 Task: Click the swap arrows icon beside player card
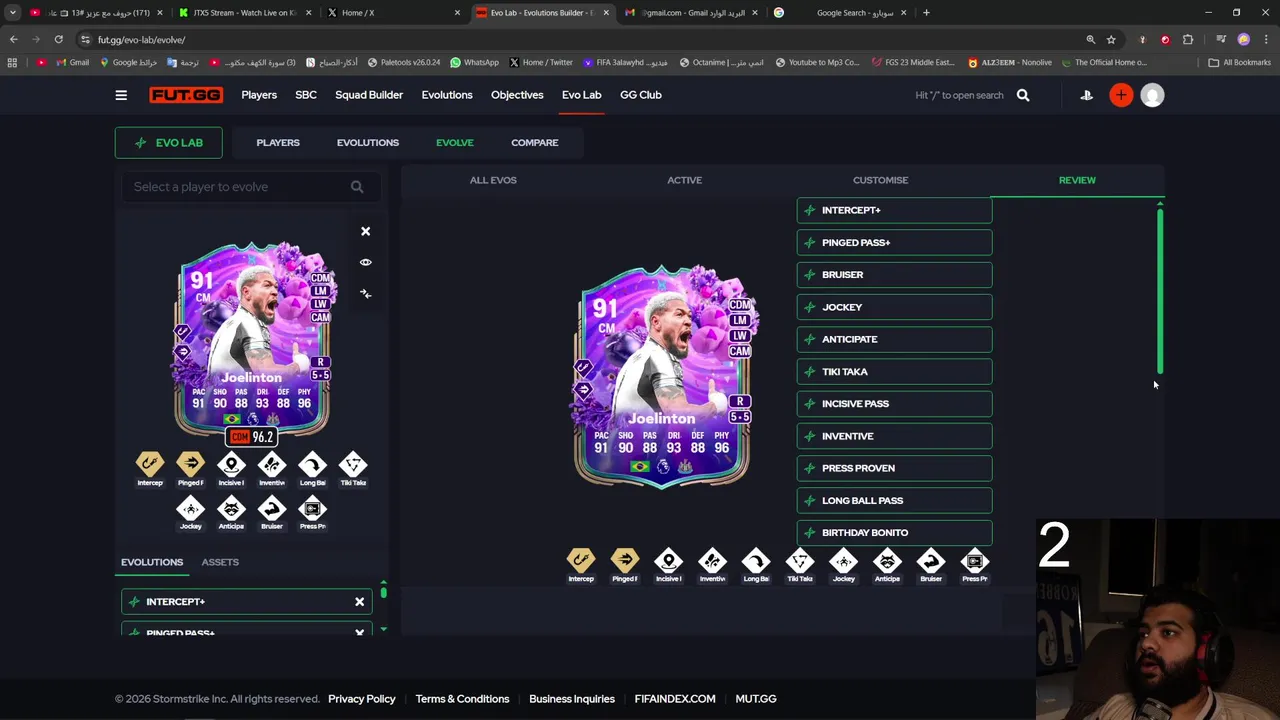click(x=365, y=294)
